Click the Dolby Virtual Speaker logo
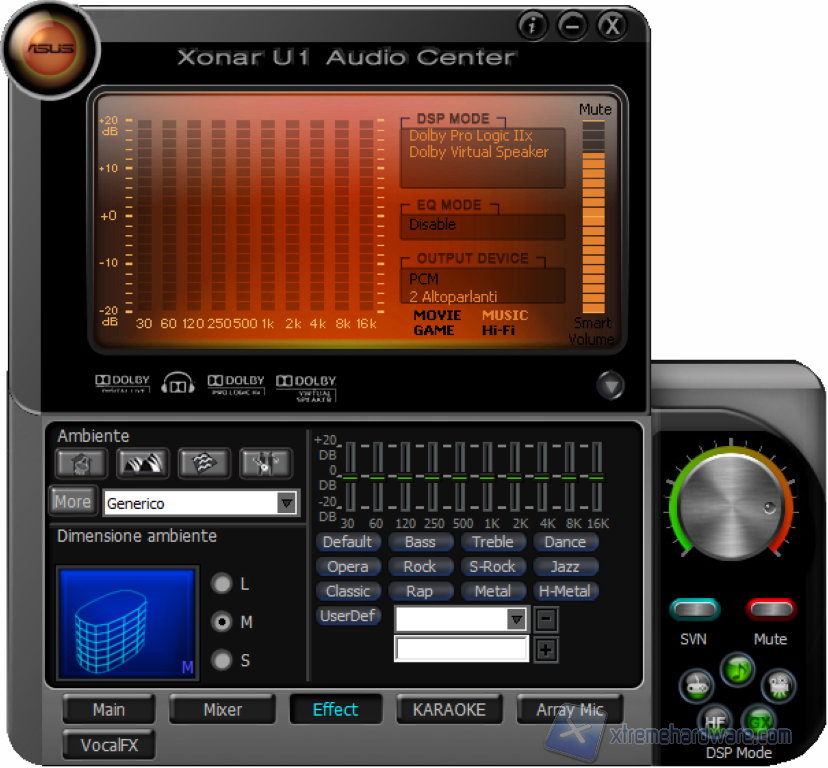828x768 pixels. [x=306, y=387]
